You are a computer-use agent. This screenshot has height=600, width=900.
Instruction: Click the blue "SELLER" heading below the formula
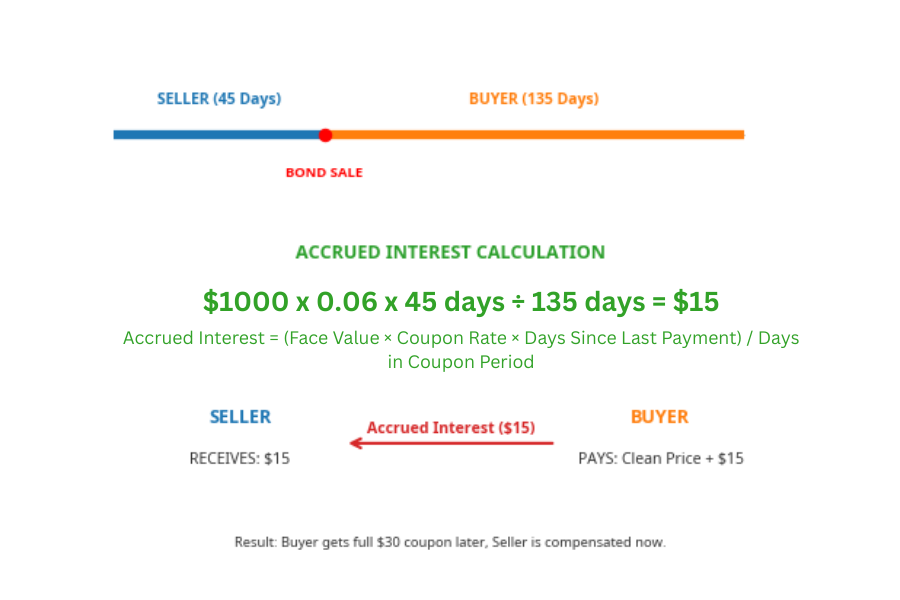240,417
